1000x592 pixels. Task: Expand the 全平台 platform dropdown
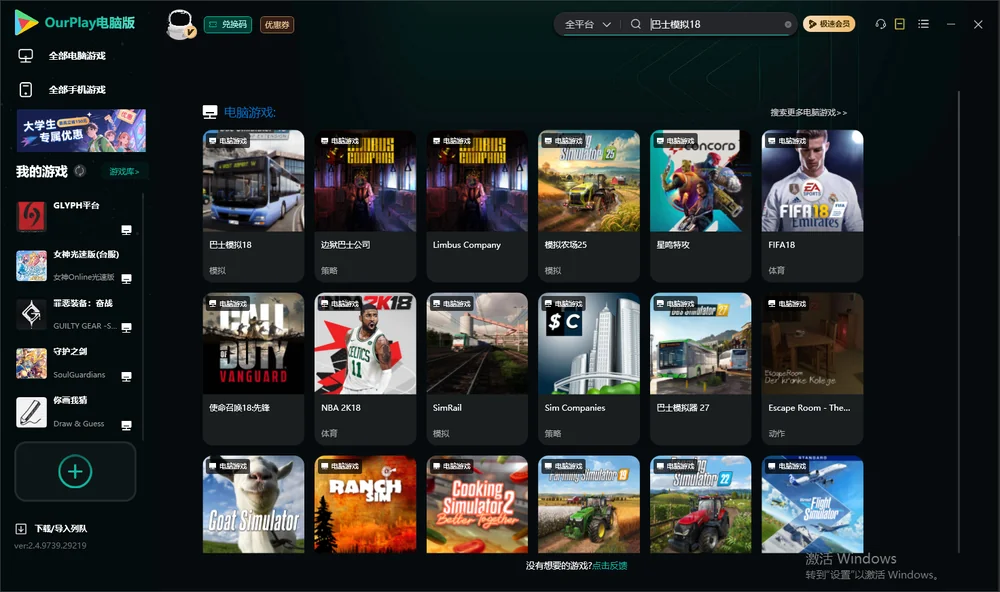point(588,24)
